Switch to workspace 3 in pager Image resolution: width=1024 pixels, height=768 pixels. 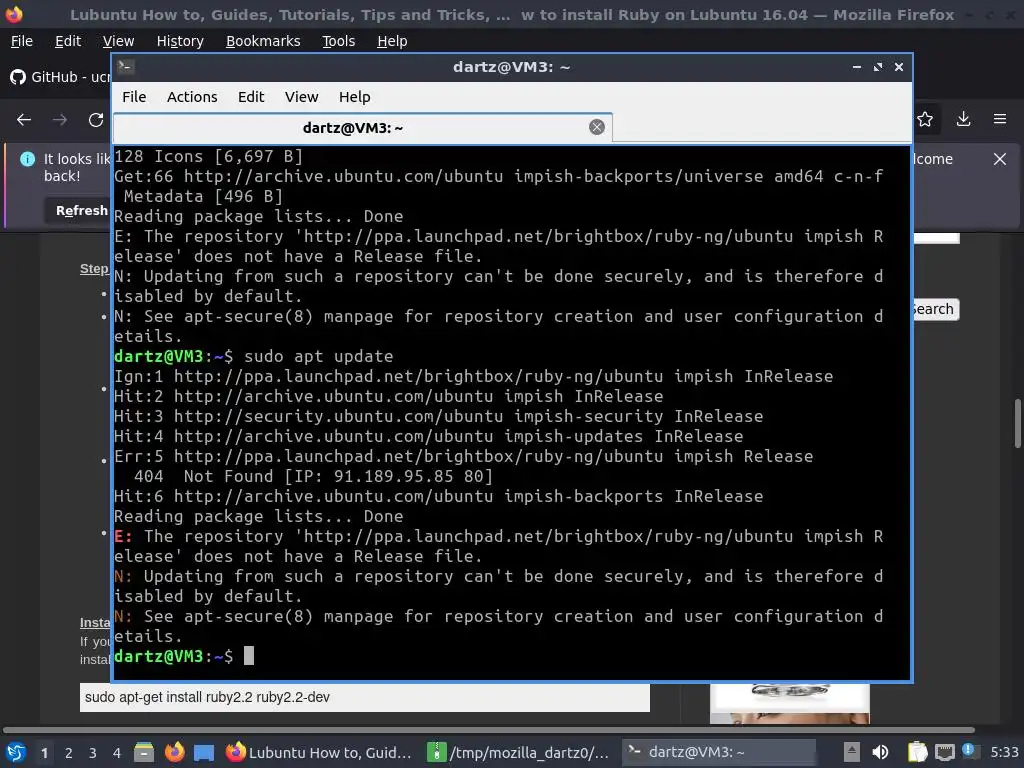[93, 753]
